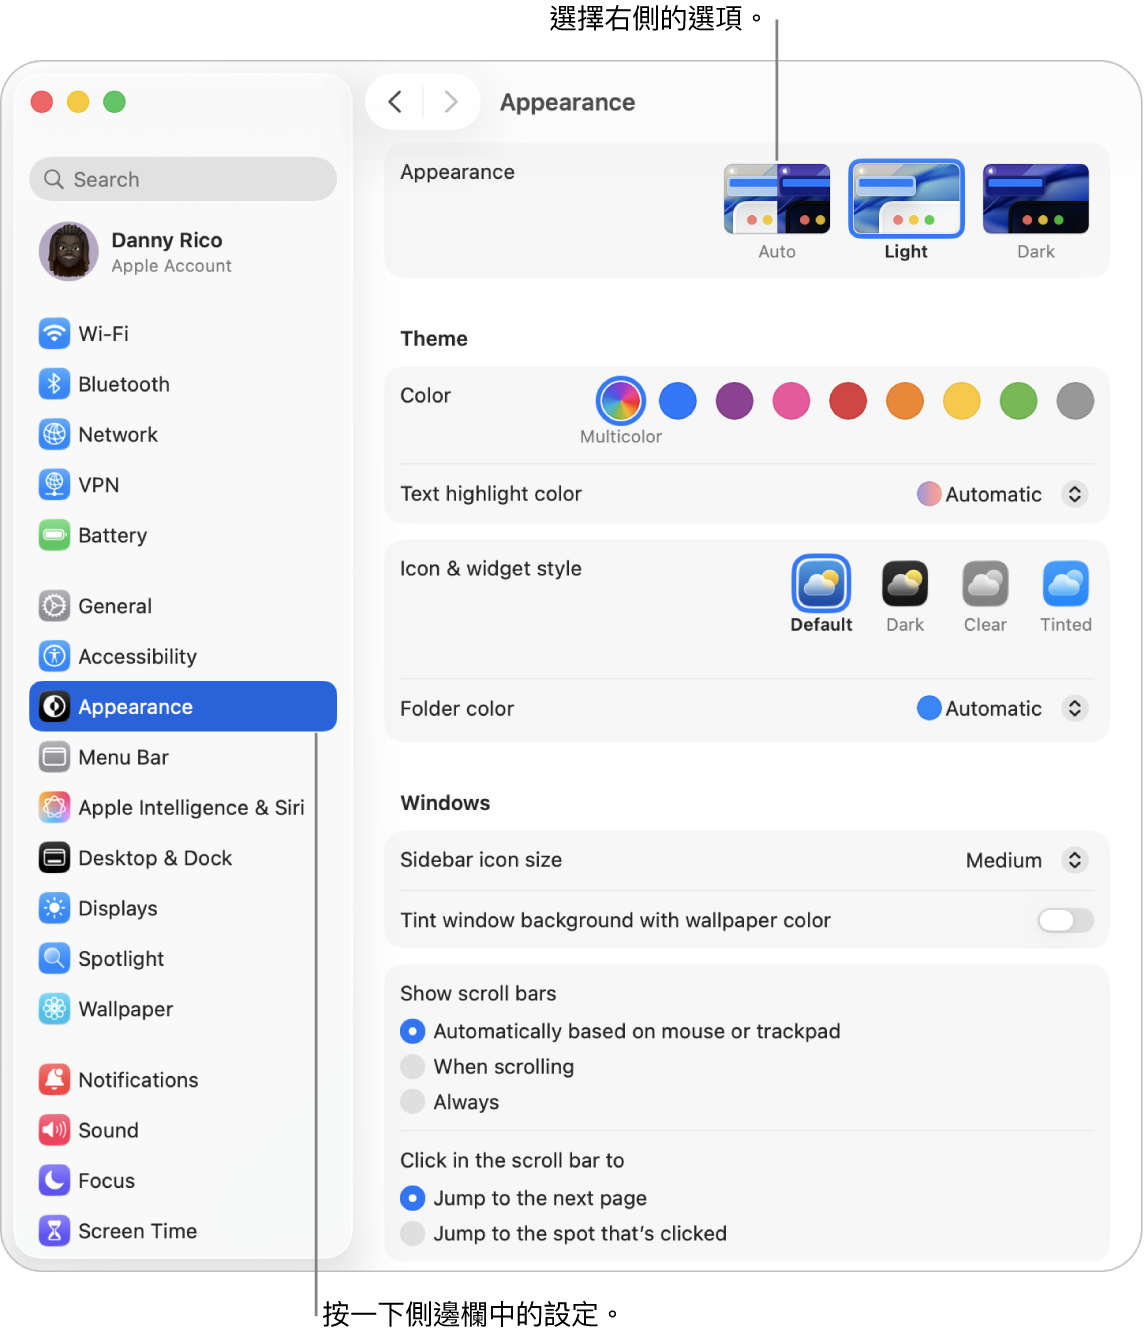Viewport: 1144px width, 1333px height.
Task: Open the Displays sun icon
Action: (54, 908)
